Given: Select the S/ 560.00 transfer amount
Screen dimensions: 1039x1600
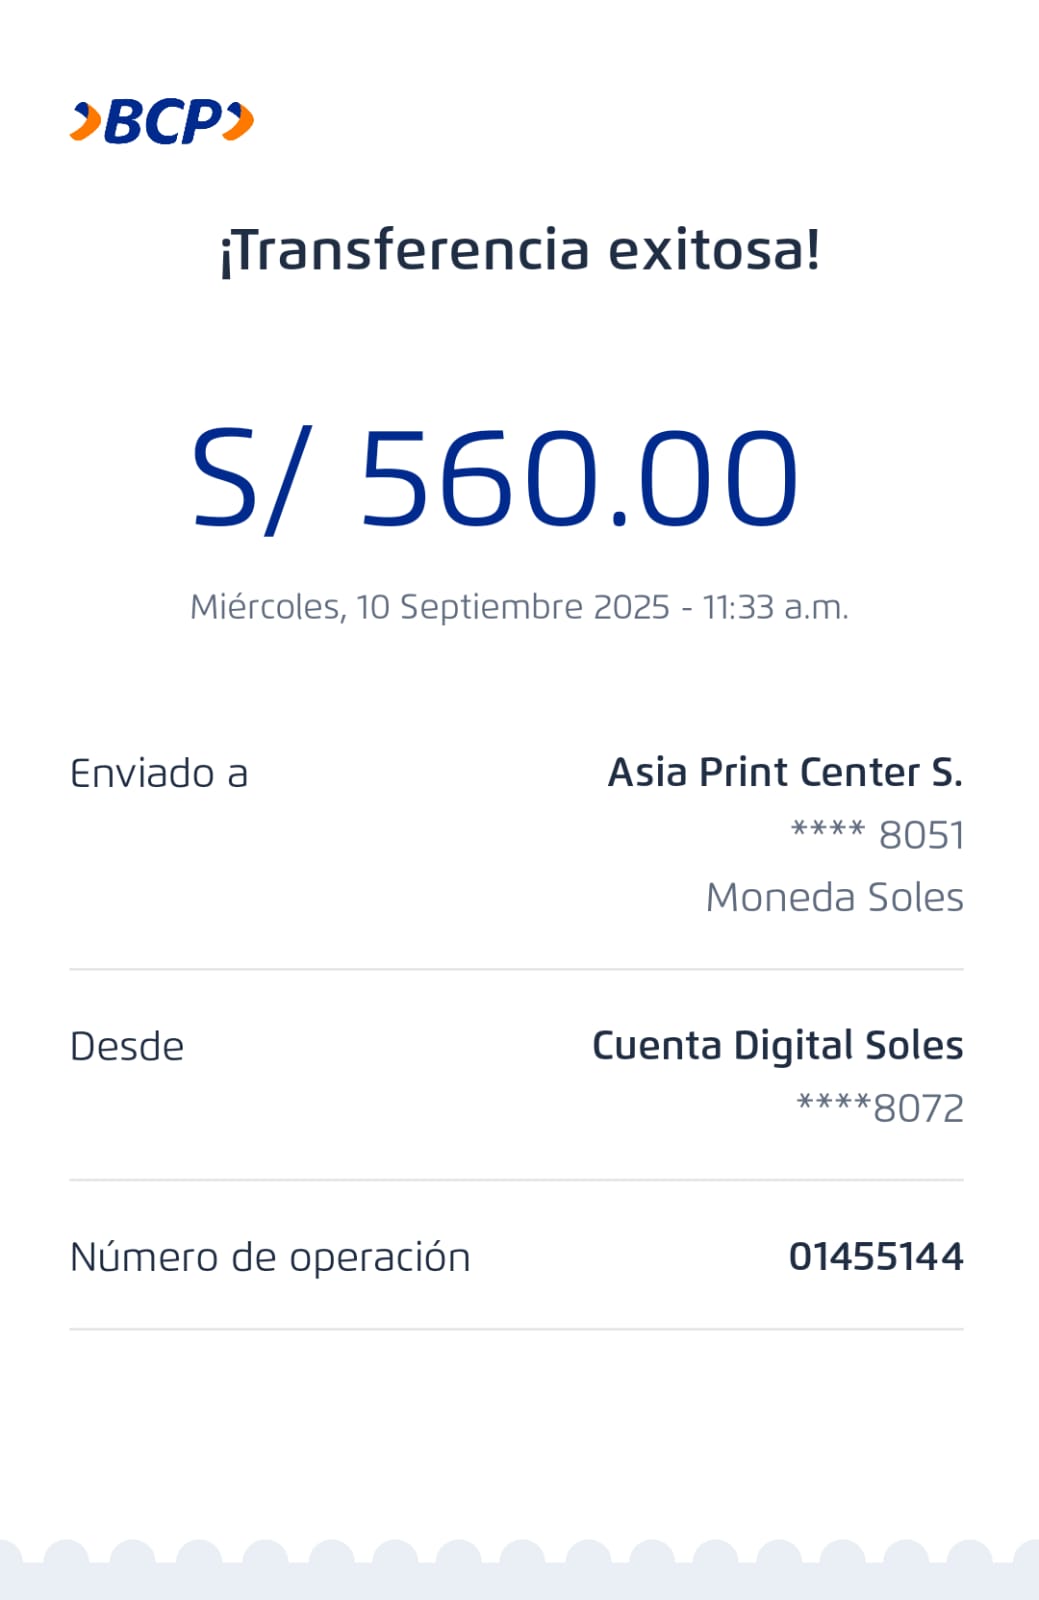Looking at the screenshot, I should pos(496,478).
